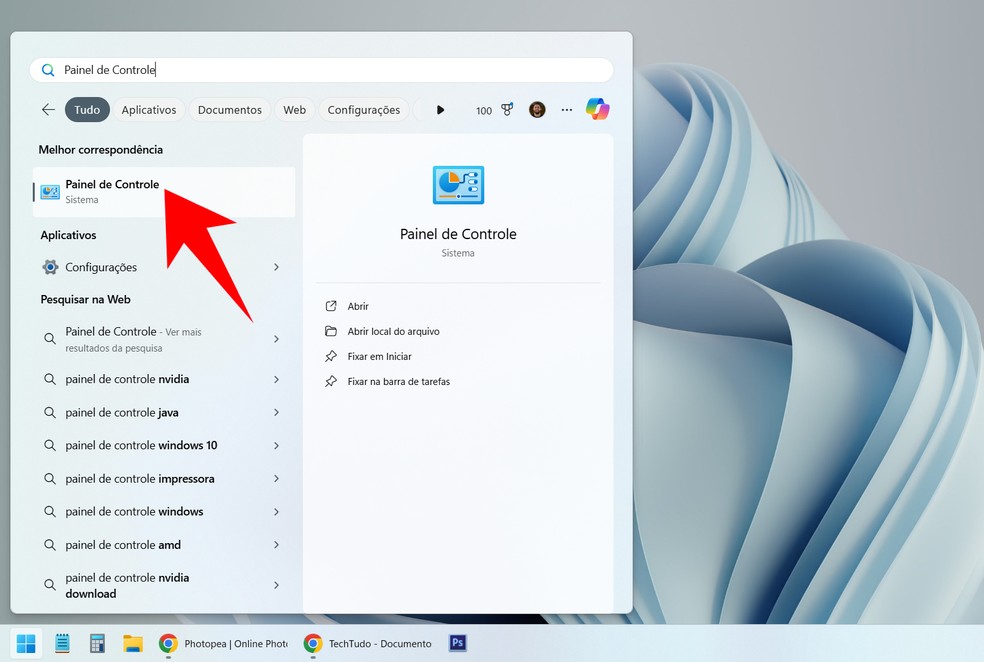Click the search magnifier icon in search box
Screen dimensions: 984x662
pos(48,70)
